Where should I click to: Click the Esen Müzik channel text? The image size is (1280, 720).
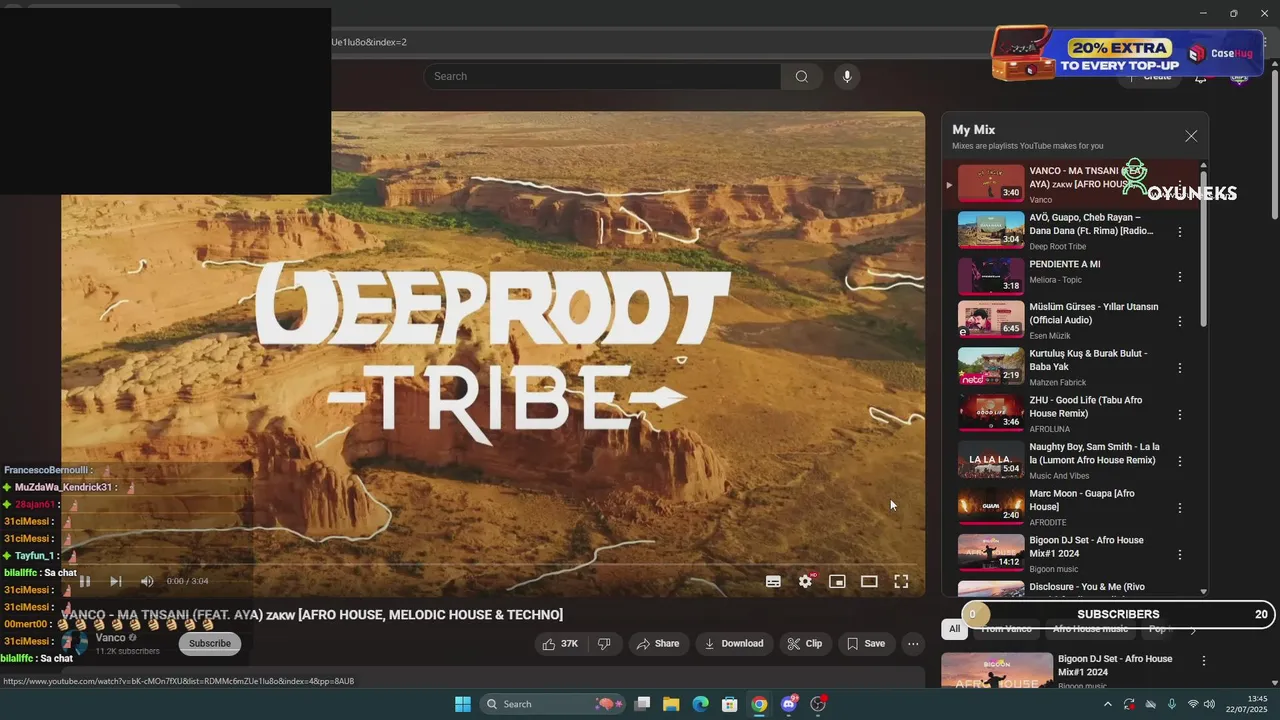tap(1050, 336)
